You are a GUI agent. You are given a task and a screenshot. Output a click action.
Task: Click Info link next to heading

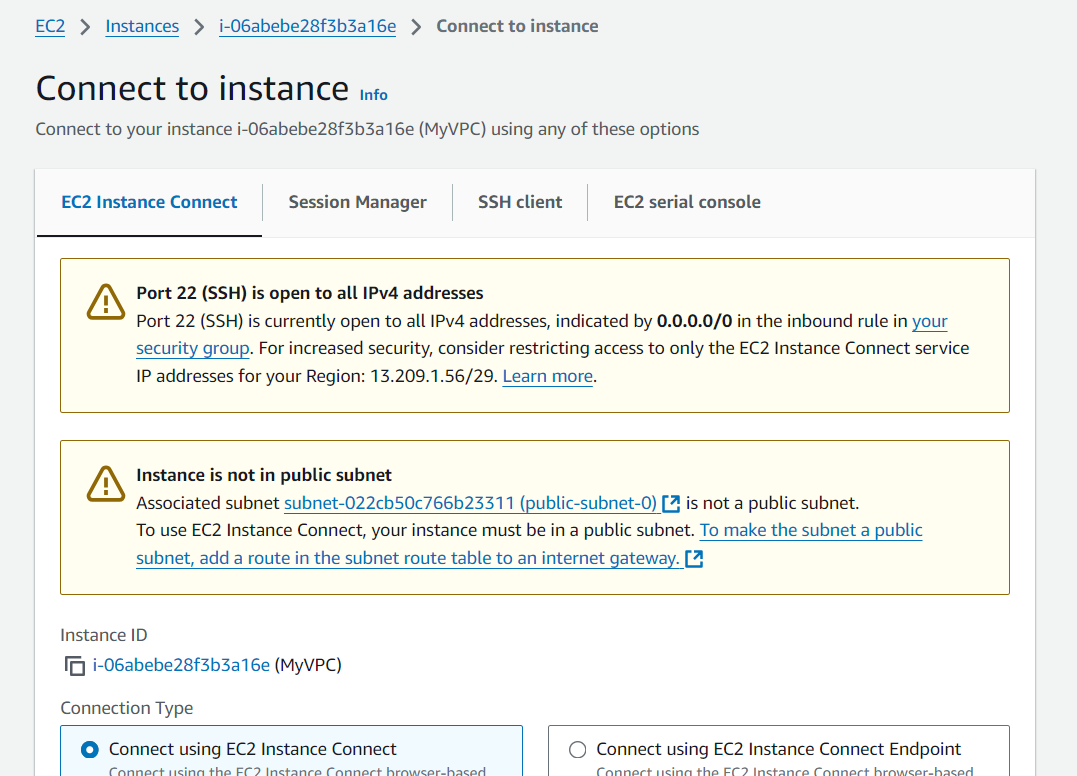pyautogui.click(x=374, y=95)
